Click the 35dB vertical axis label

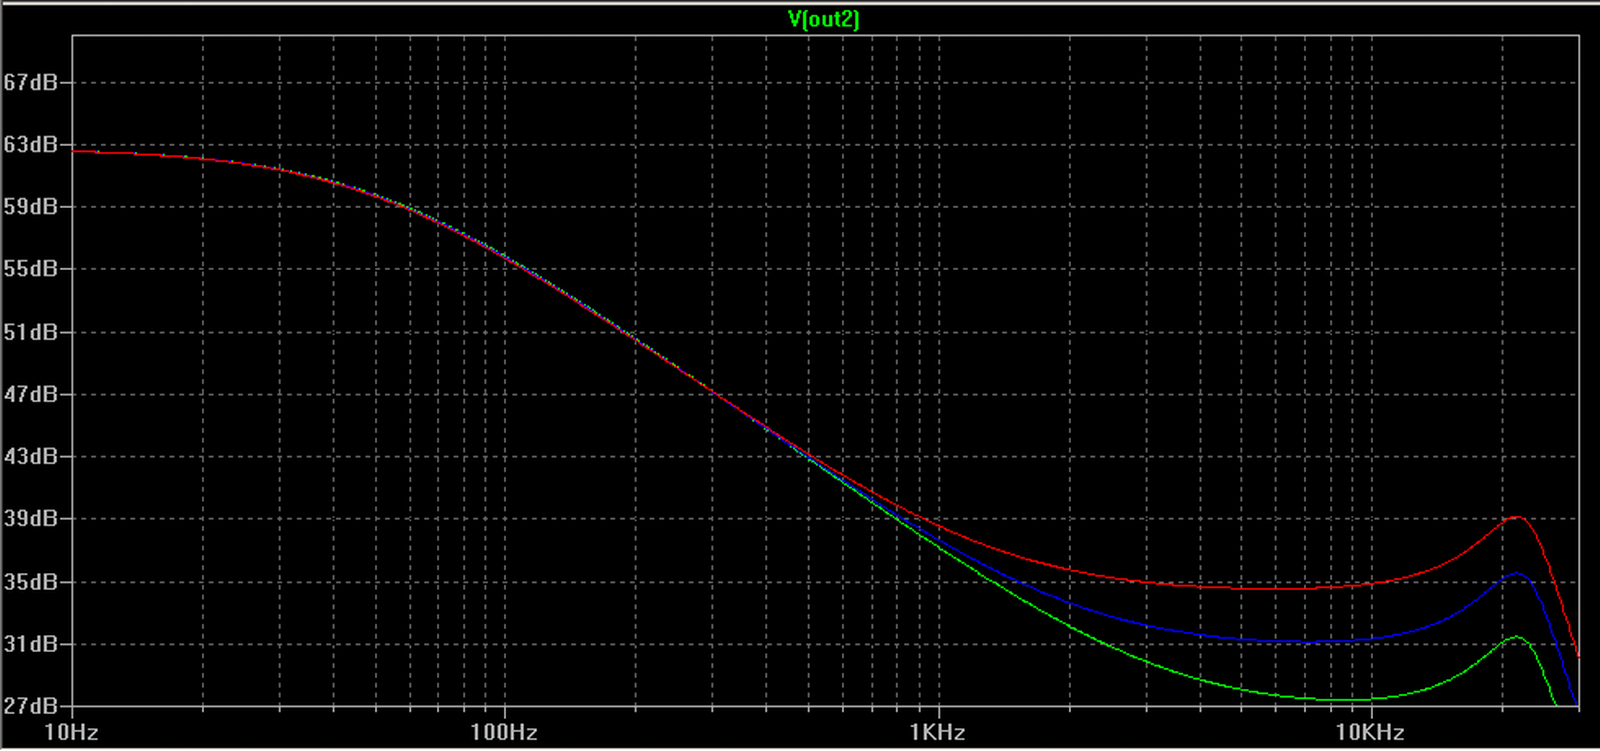(30, 582)
